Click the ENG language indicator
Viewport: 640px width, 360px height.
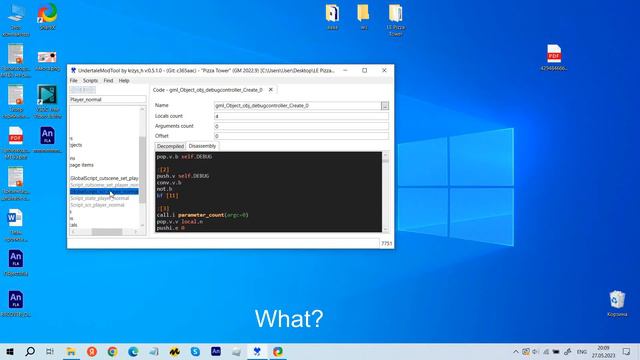point(582,351)
